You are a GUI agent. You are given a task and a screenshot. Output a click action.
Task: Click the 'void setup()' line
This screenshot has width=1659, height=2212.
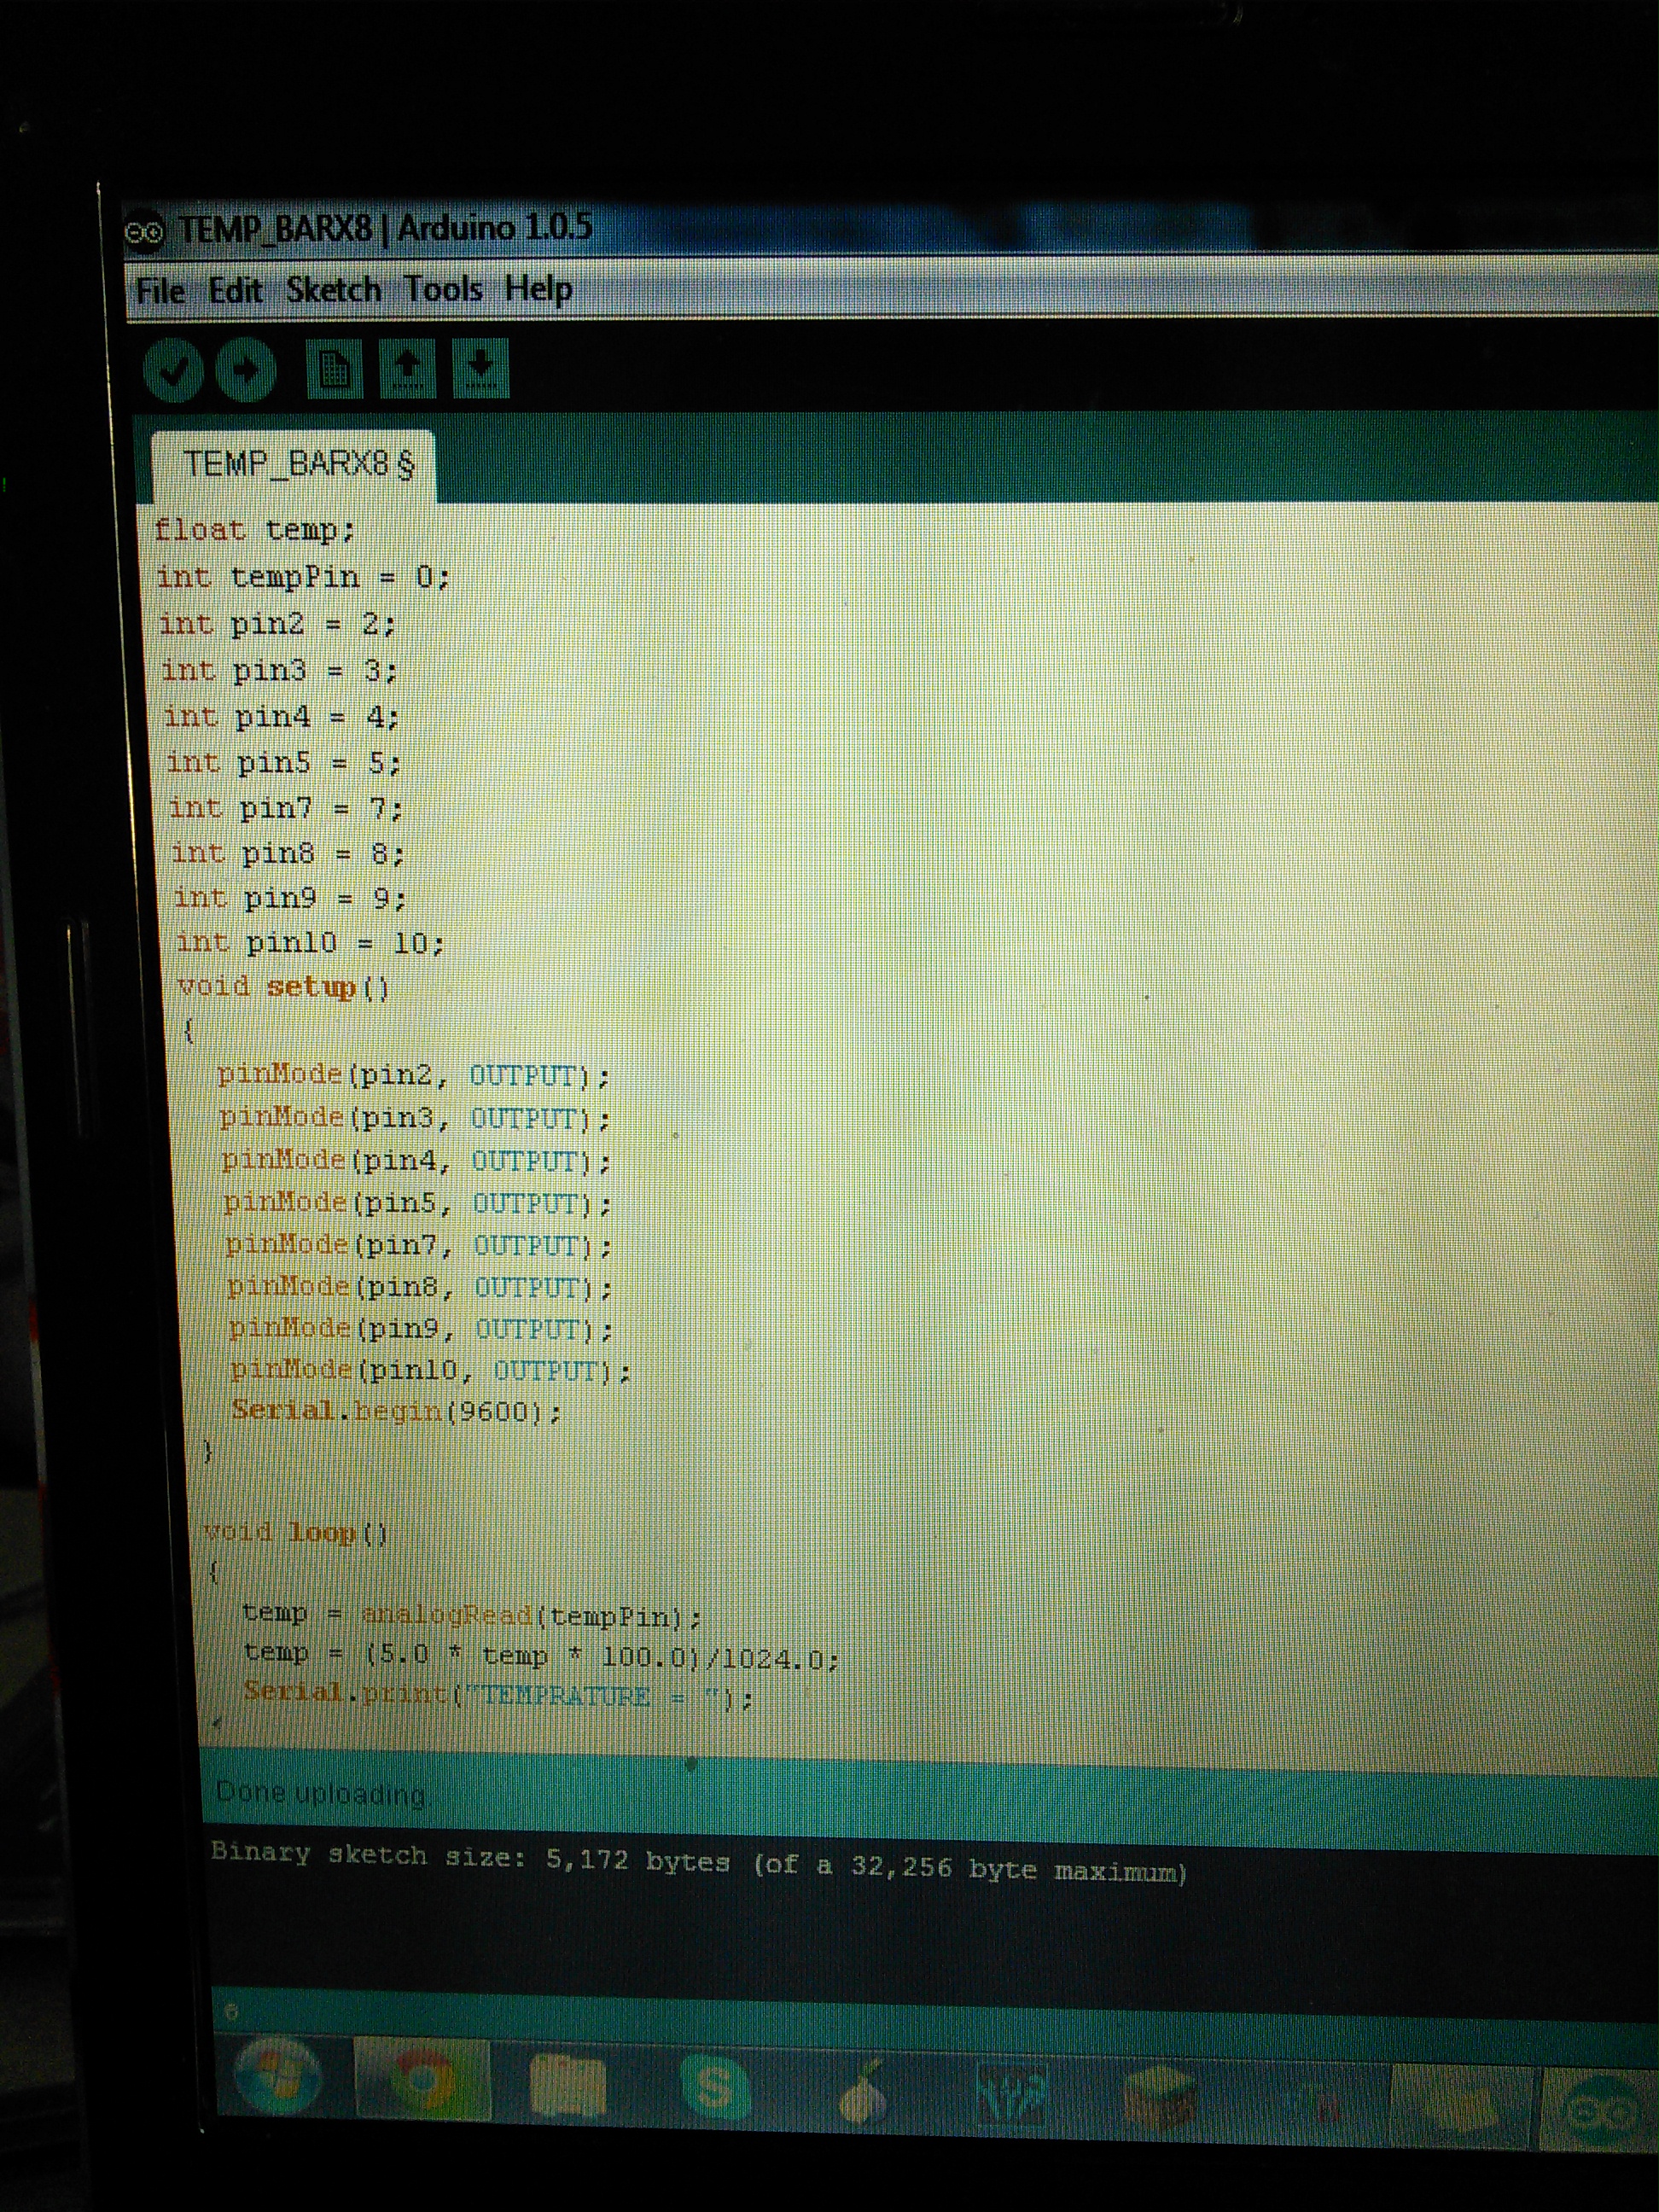284,987
